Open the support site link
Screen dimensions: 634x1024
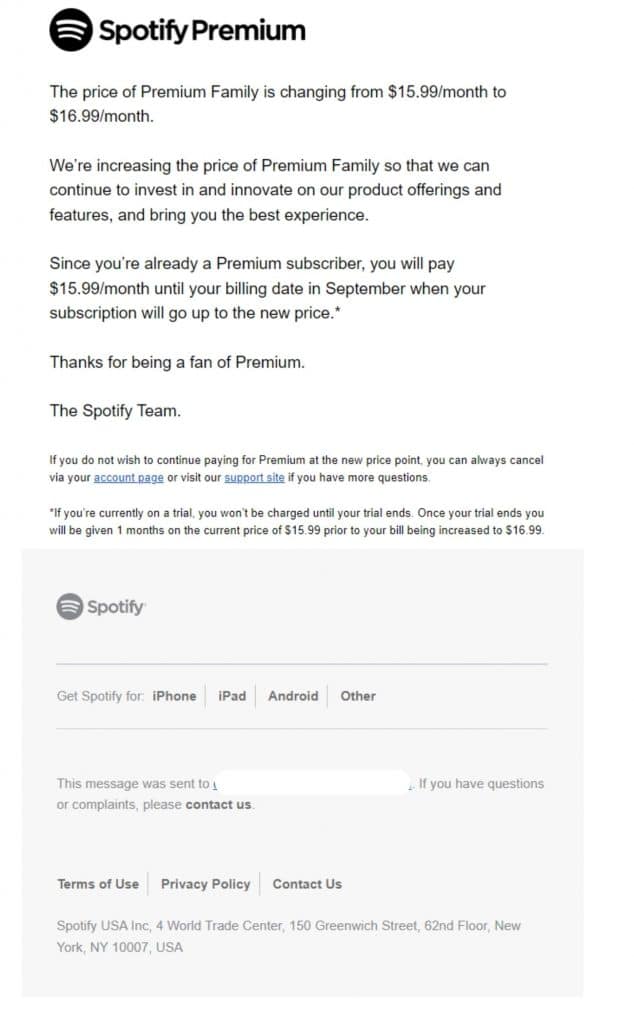[x=254, y=477]
